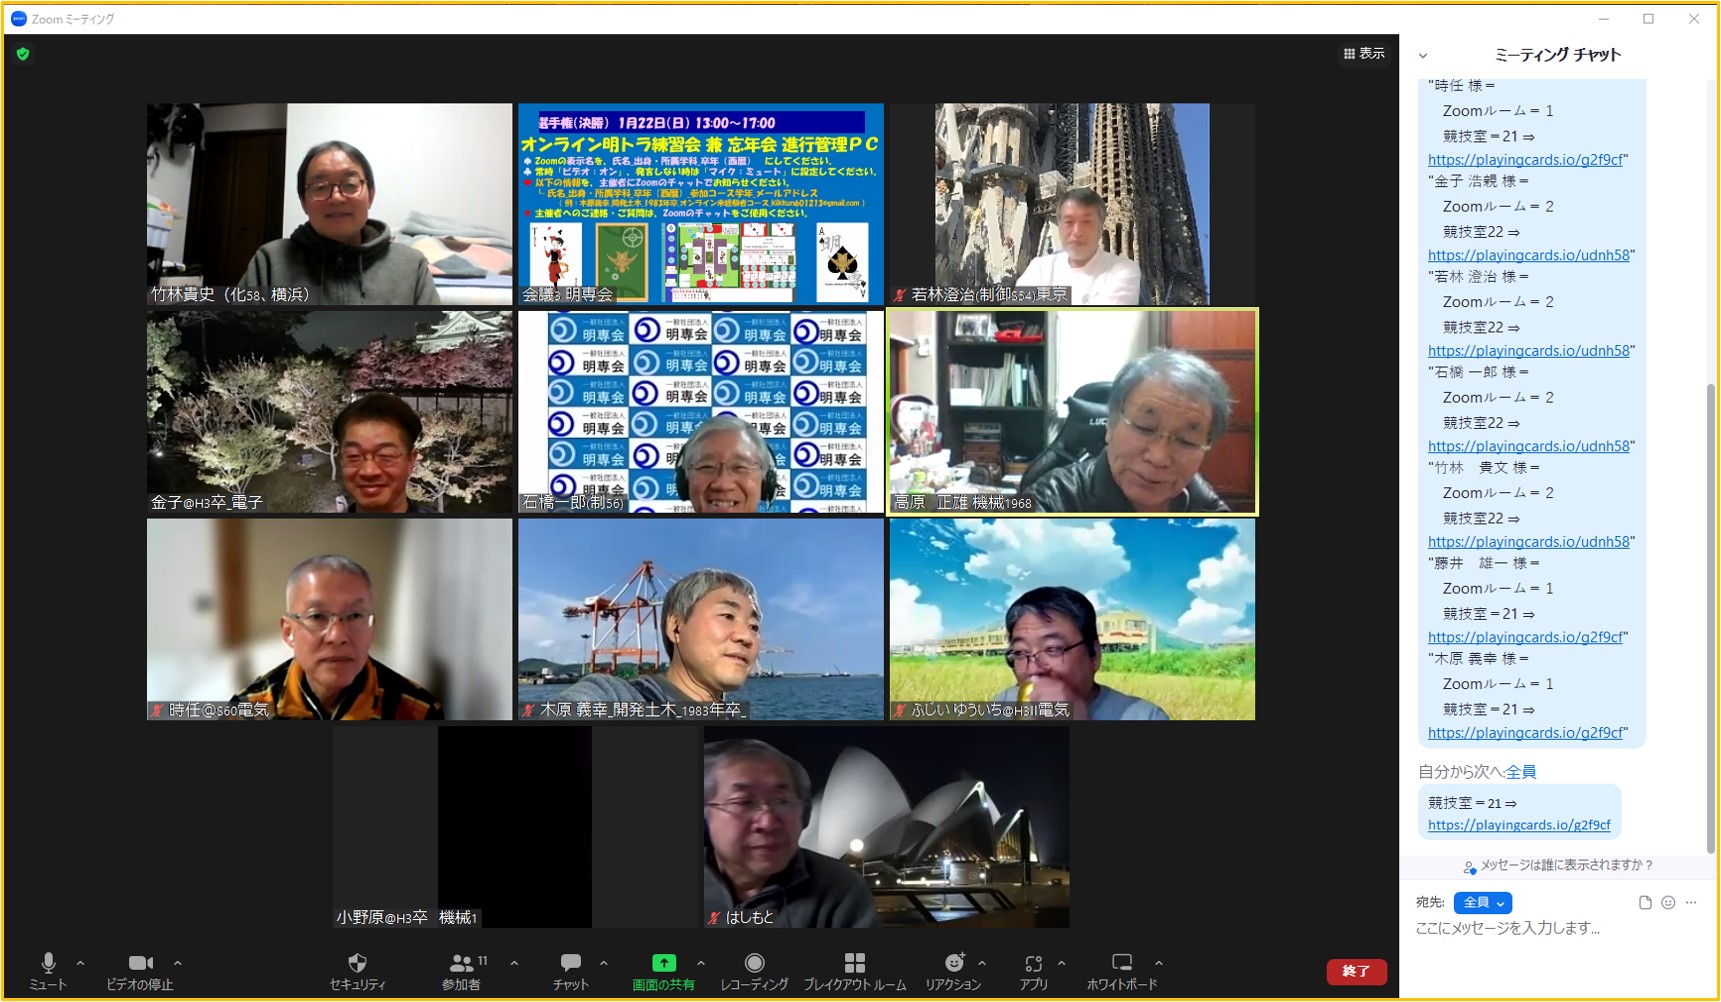
Task: Open the 表示 view layout menu
Action: (x=1364, y=53)
